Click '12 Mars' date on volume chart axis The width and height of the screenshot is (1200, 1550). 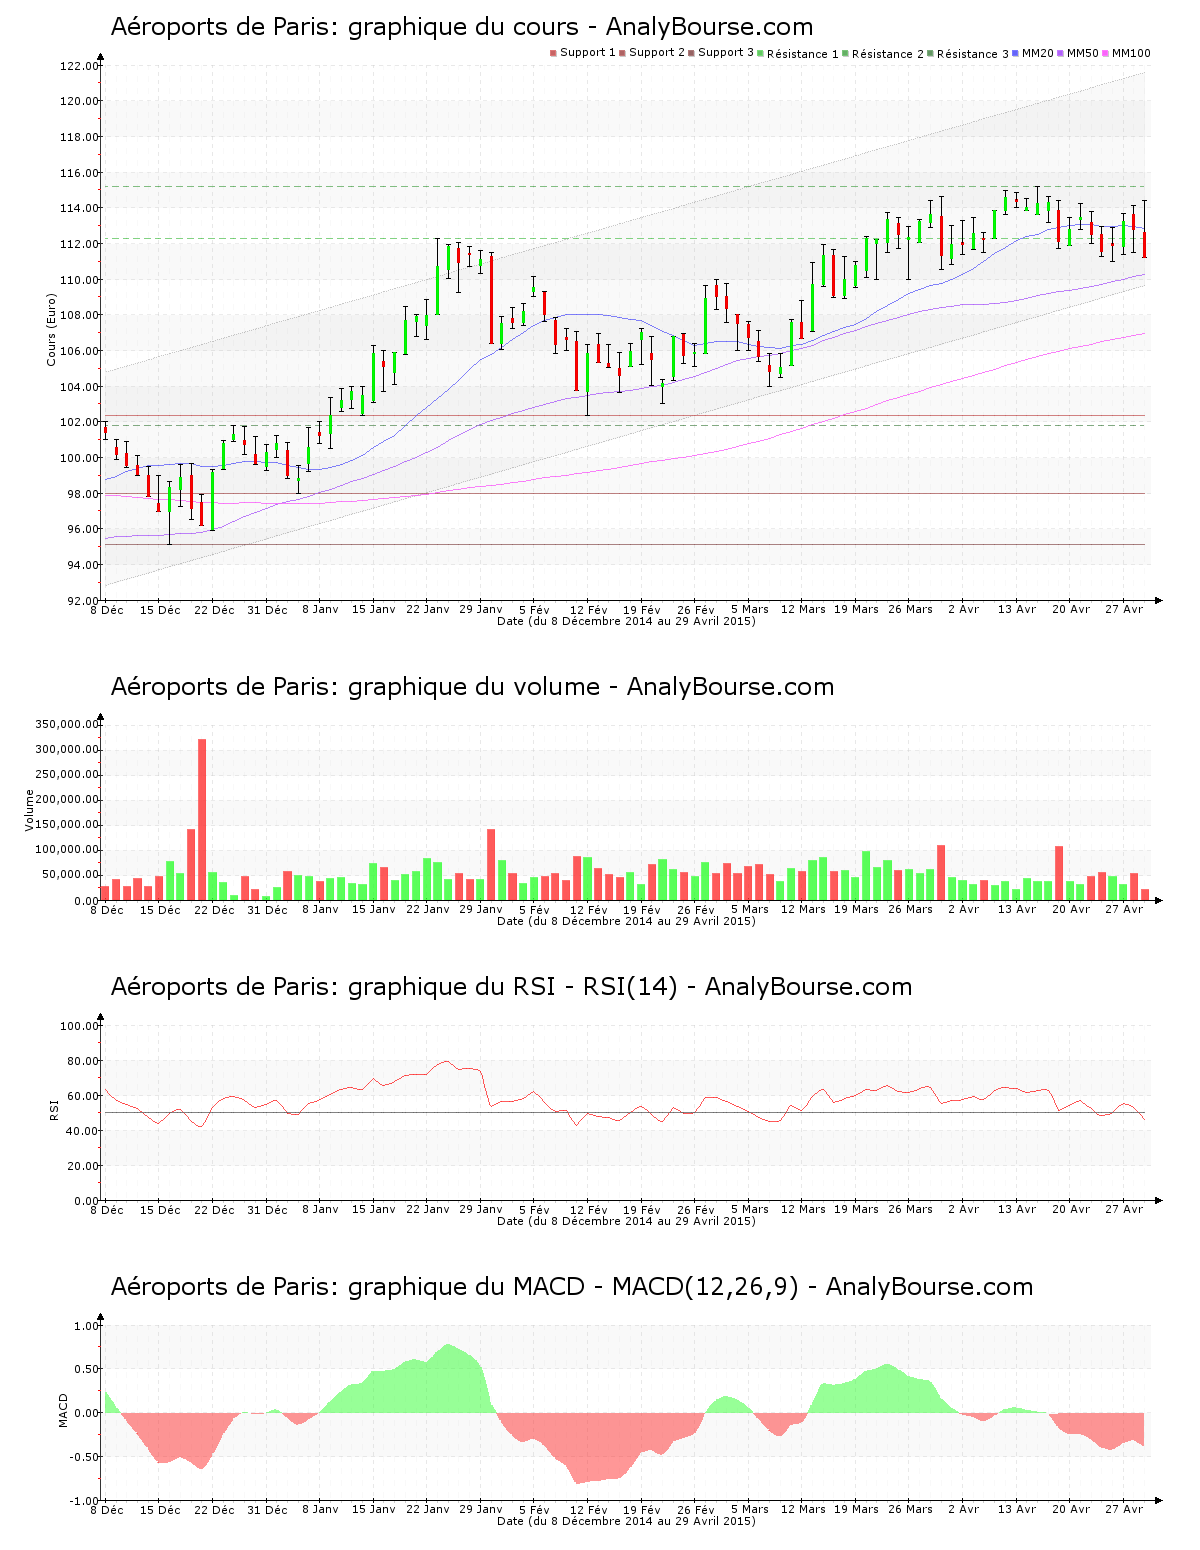click(803, 909)
